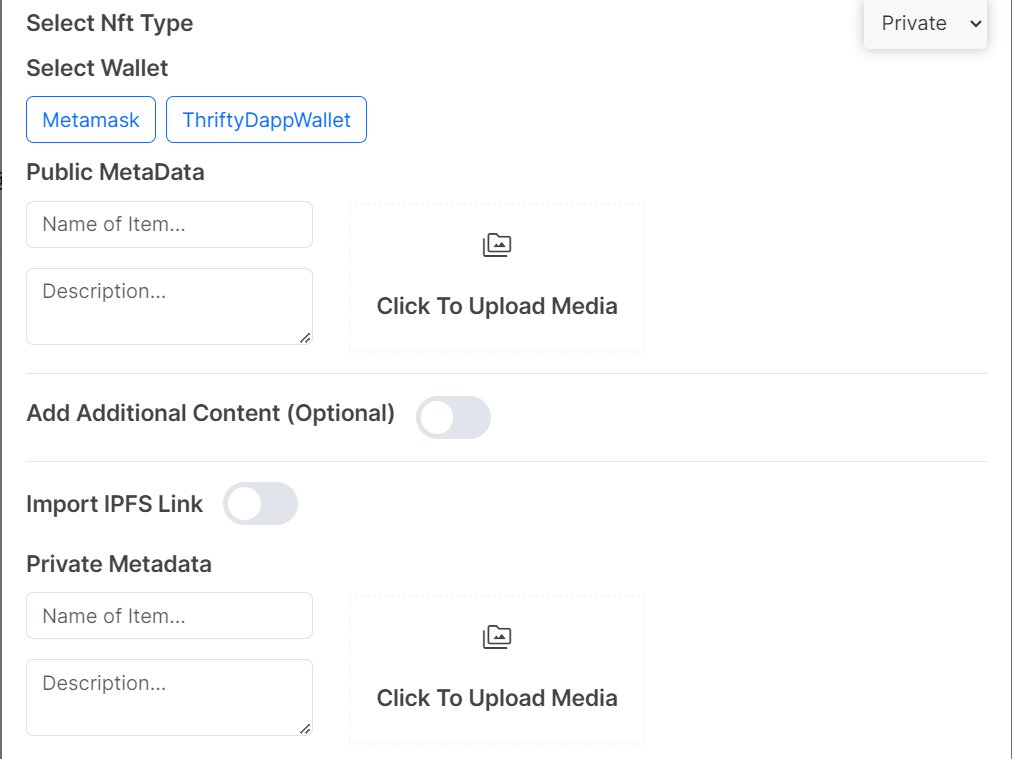Viewport: 1012px width, 759px height.
Task: Focus the Private Metadata Description textarea
Action: [170, 698]
